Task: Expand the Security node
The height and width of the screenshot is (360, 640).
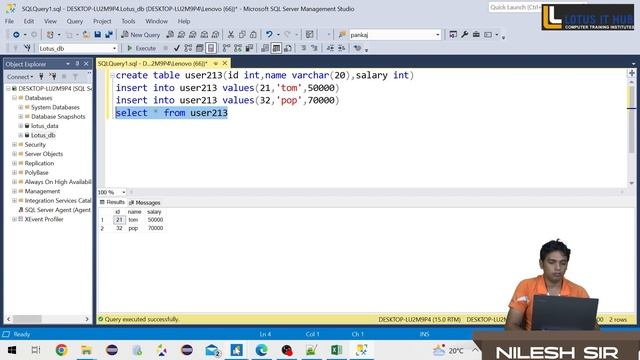Action: [14, 144]
